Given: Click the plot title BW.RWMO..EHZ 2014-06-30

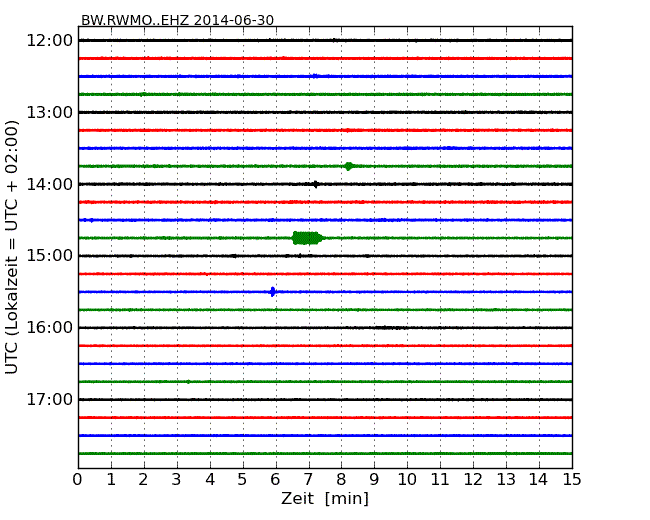Looking at the screenshot, I should click(x=177, y=20).
